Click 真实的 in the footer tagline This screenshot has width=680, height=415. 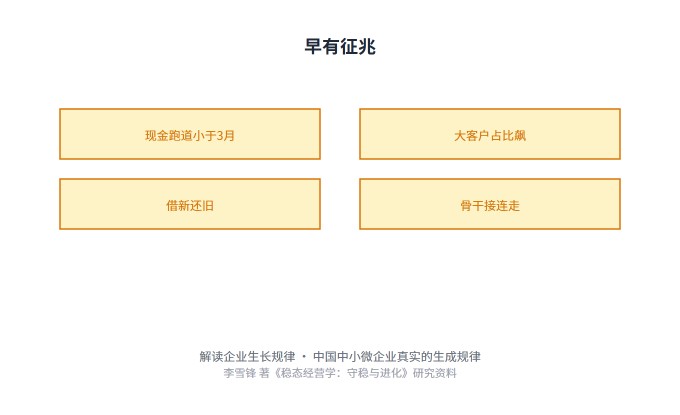[x=415, y=356]
